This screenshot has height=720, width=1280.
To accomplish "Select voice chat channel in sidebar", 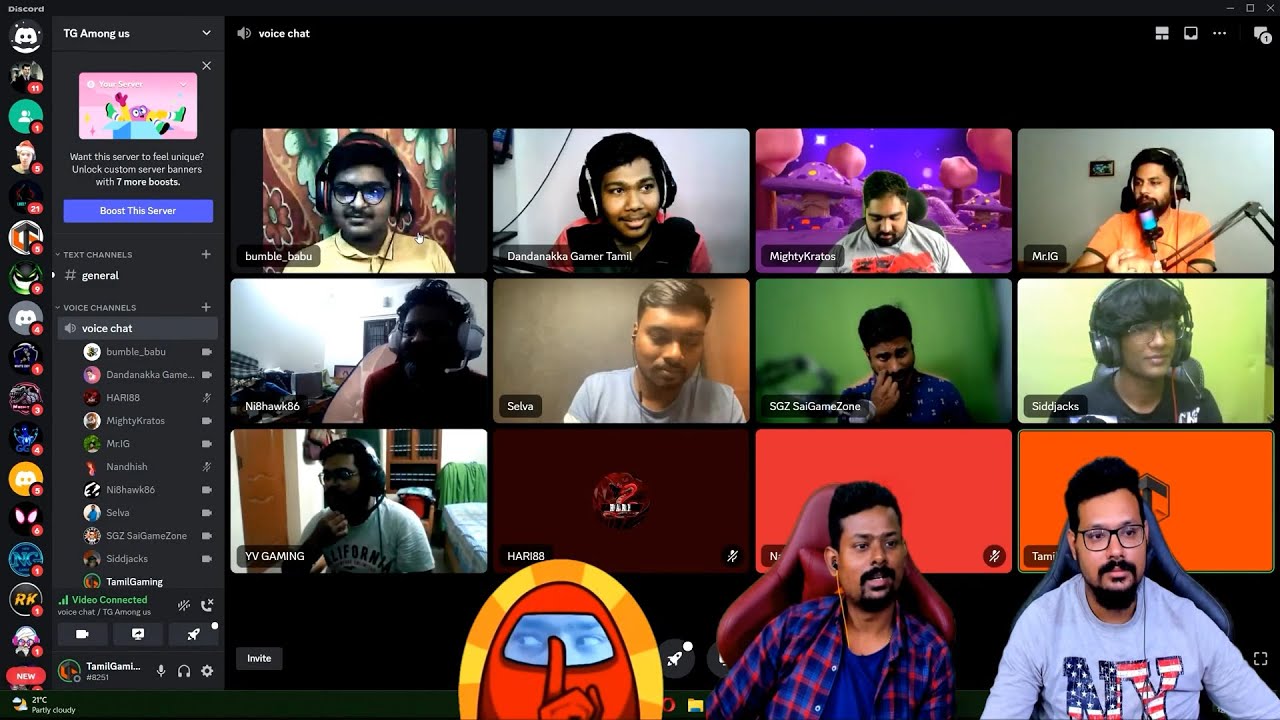I will click(x=137, y=328).
